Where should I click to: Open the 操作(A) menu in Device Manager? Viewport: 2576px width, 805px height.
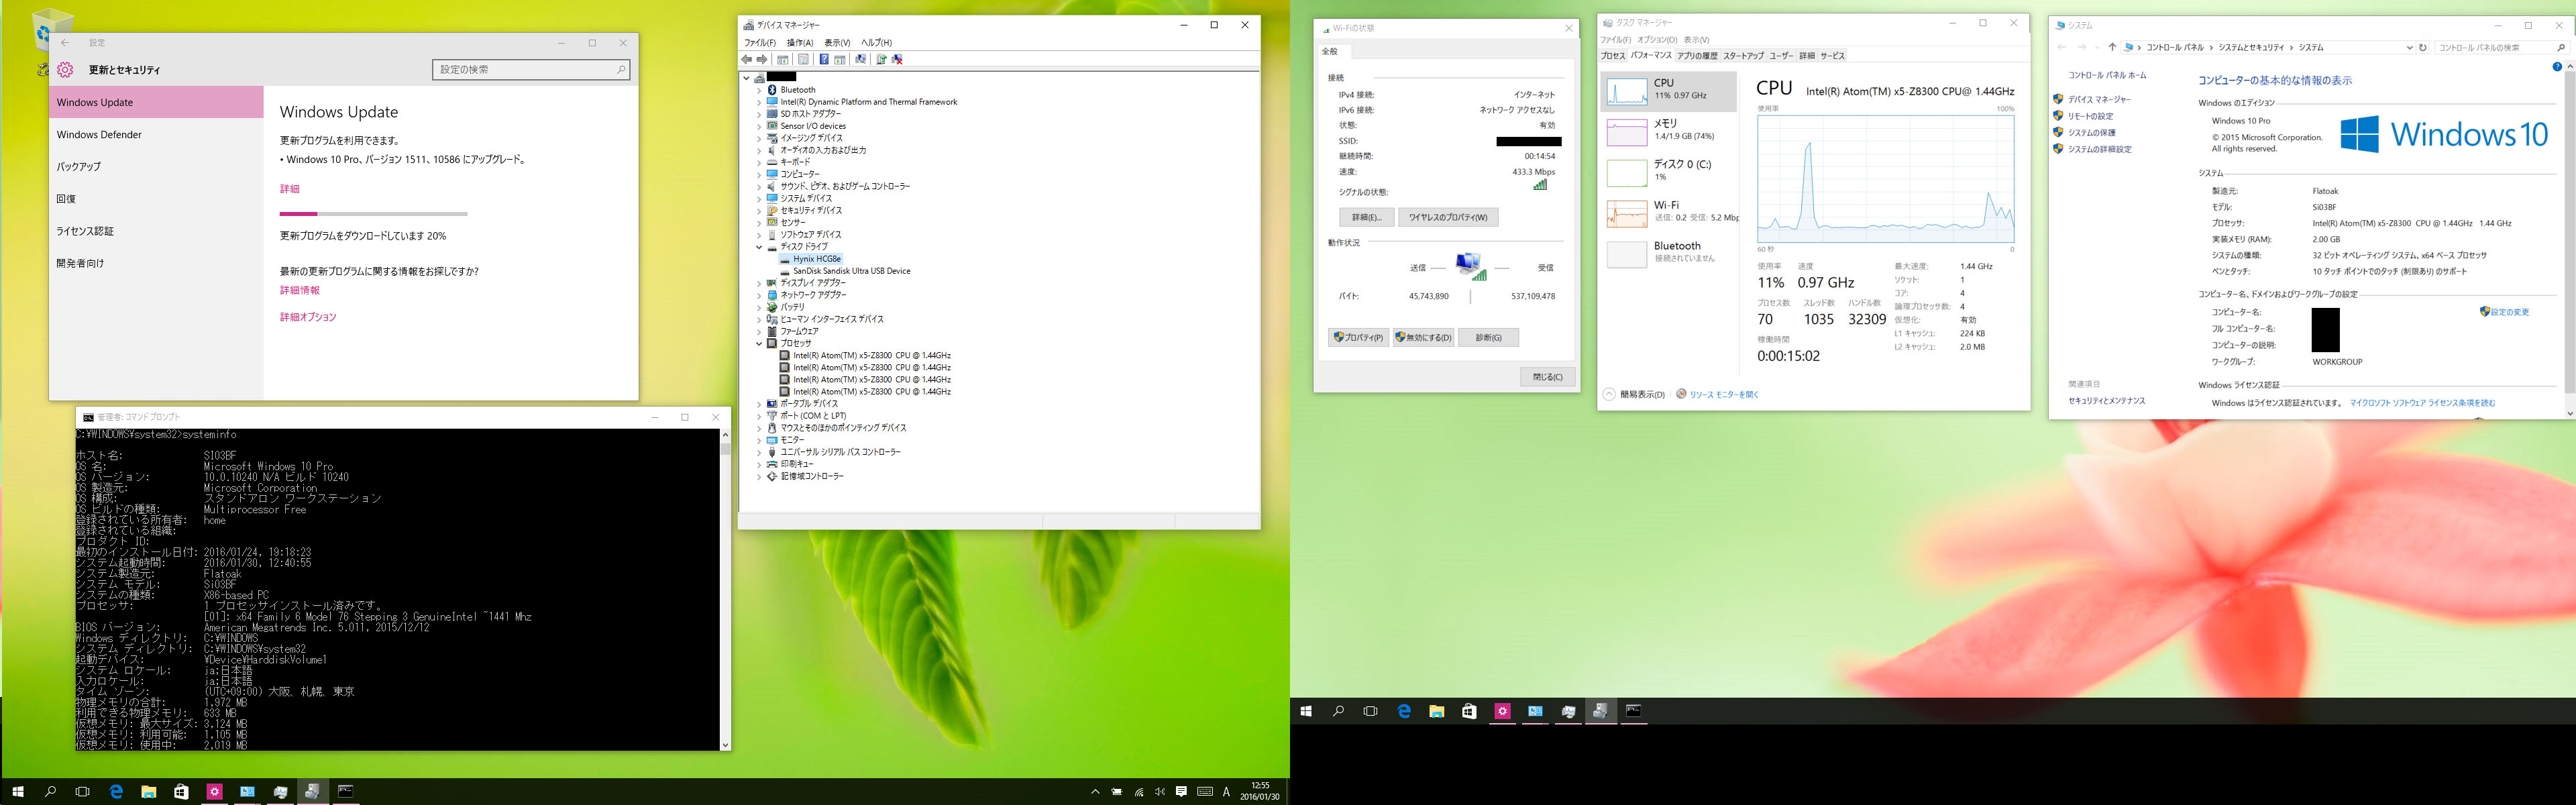click(800, 43)
